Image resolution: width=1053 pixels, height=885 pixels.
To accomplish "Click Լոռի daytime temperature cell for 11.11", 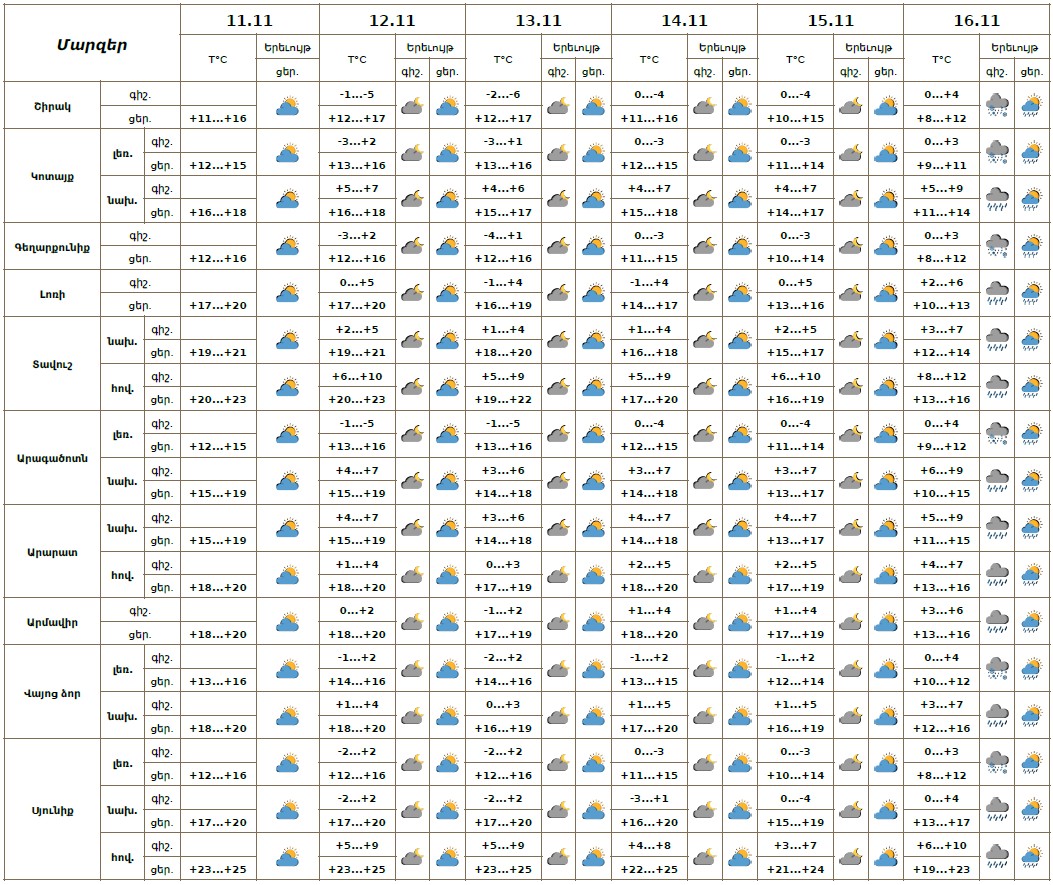I will pyautogui.click(x=217, y=306).
